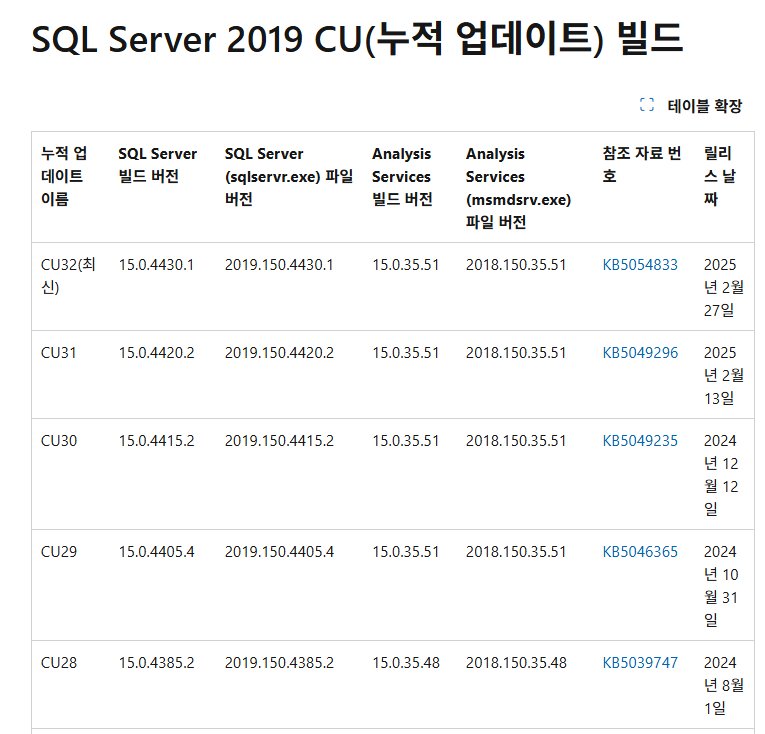Click the 테이블 확장 button label

coord(705,106)
